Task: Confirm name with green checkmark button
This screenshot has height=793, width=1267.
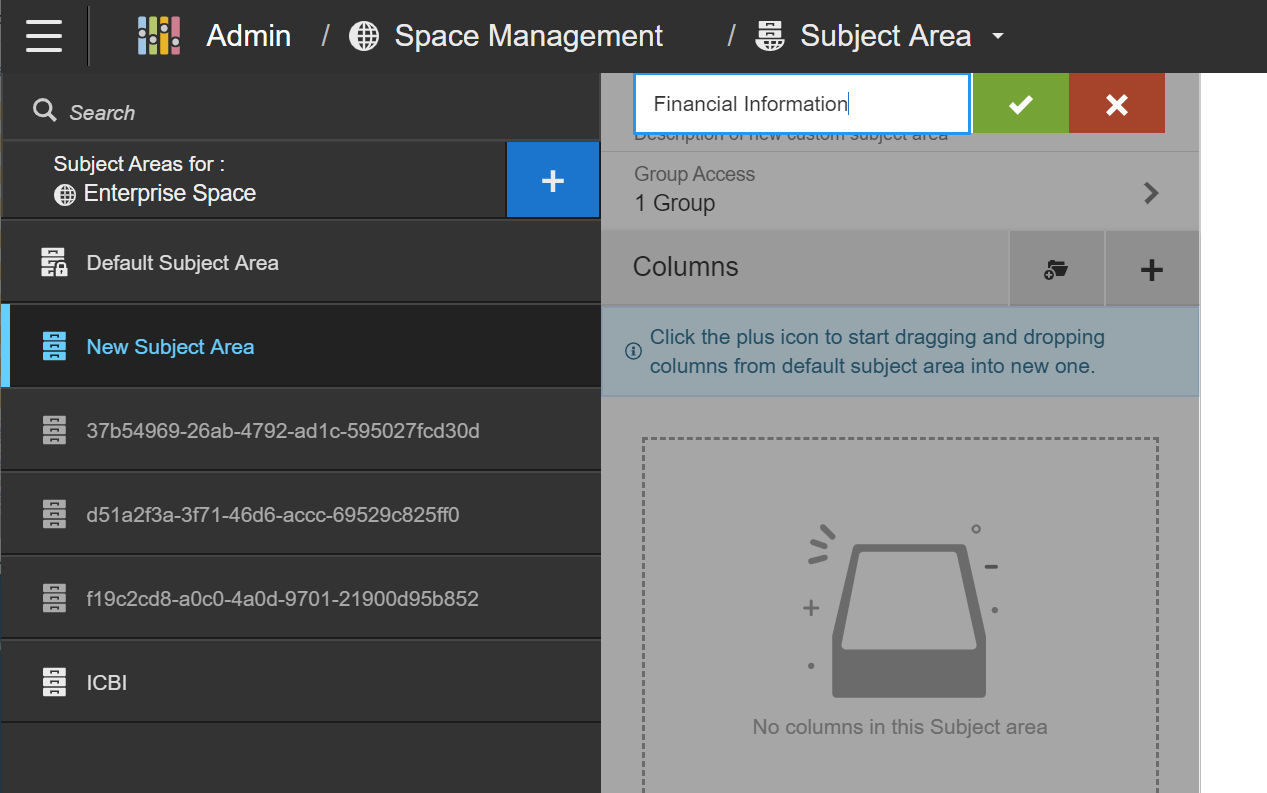Action: (1020, 104)
